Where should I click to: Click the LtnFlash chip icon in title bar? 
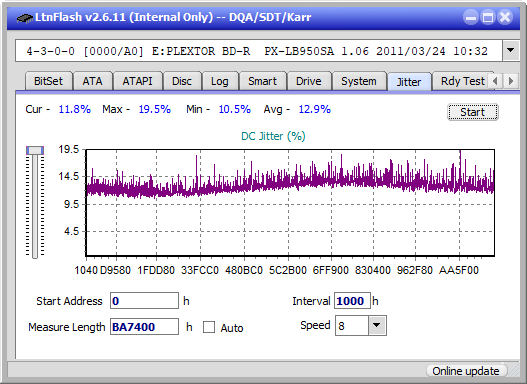coord(25,17)
